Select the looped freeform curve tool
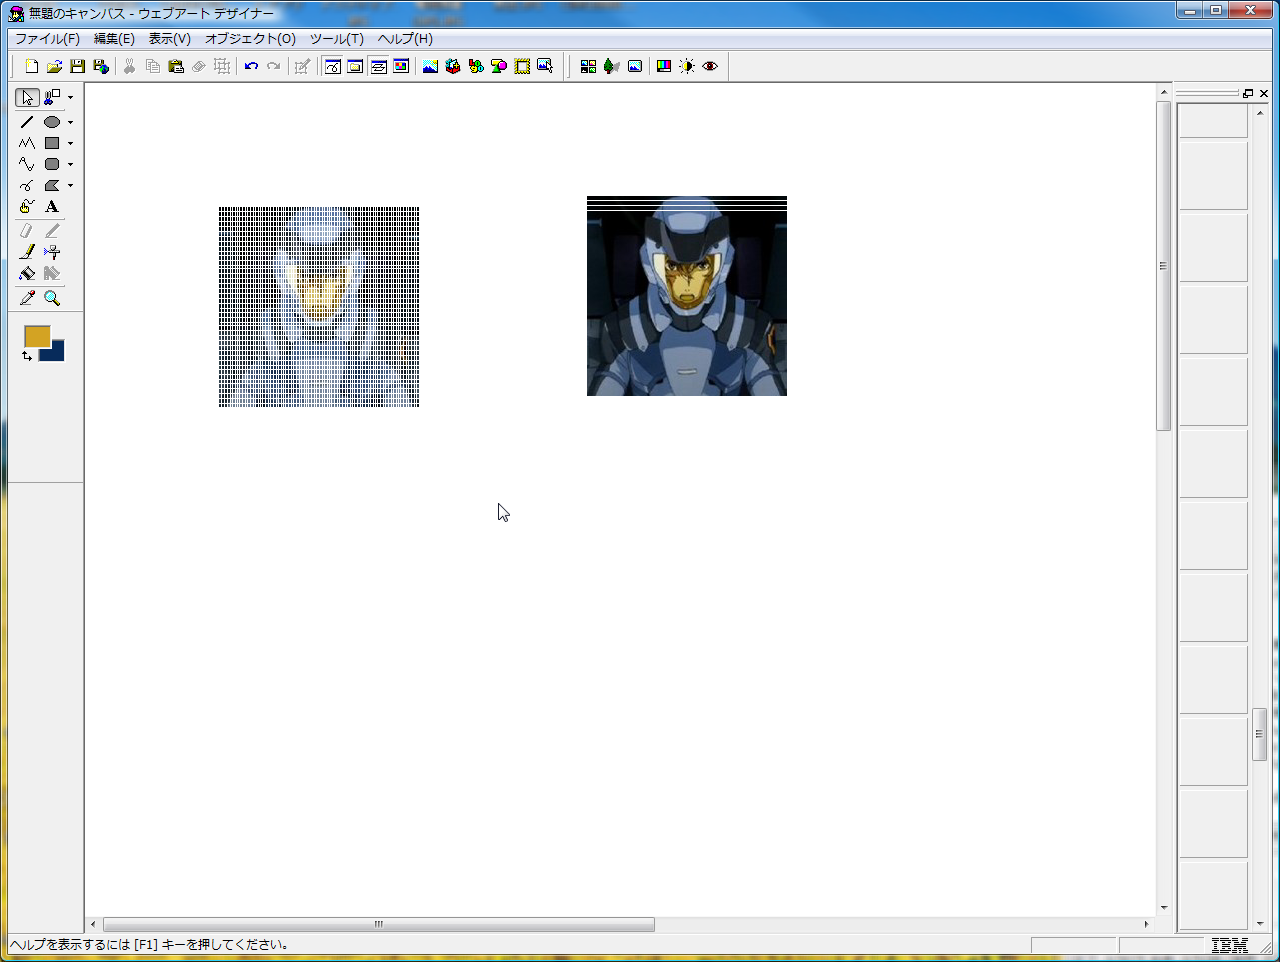 point(27,185)
